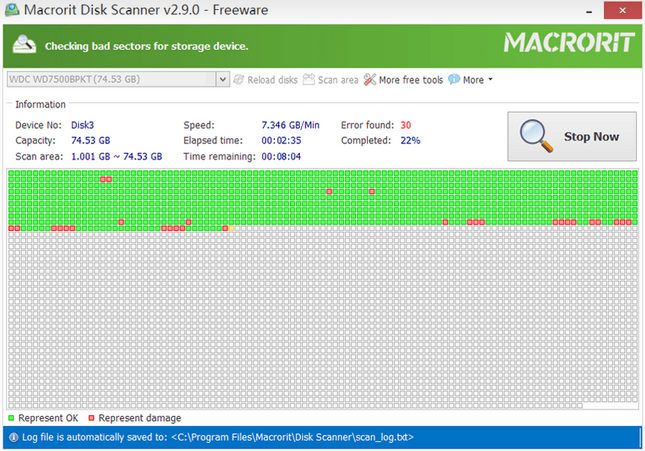Click the More free tools label
Image resolution: width=645 pixels, height=451 pixels.
tap(411, 80)
